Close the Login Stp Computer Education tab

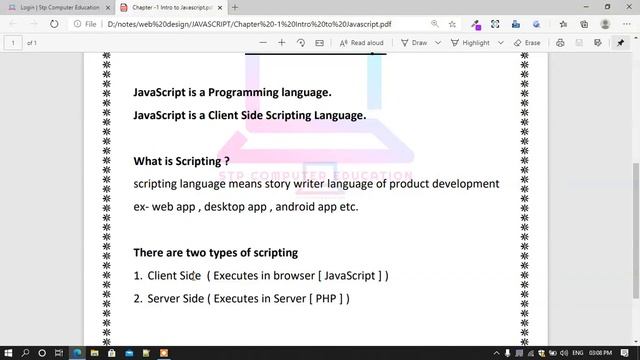point(108,7)
